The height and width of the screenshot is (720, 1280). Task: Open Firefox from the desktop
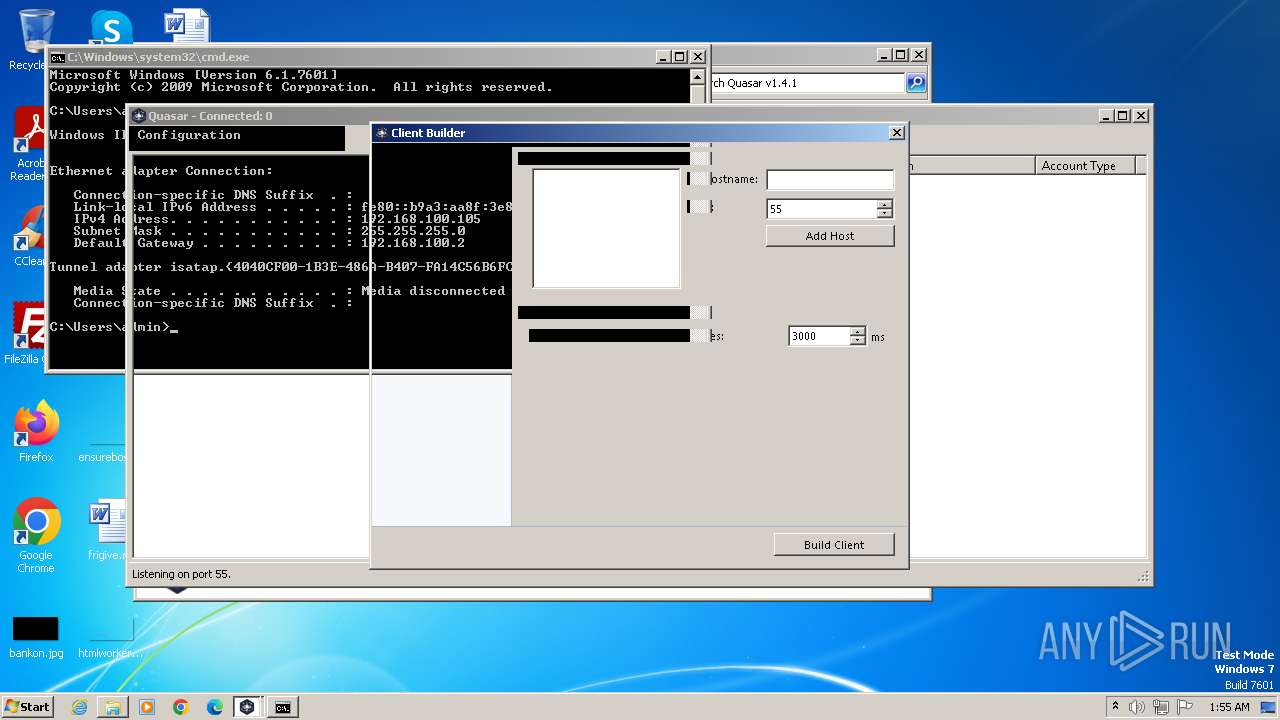pyautogui.click(x=36, y=431)
